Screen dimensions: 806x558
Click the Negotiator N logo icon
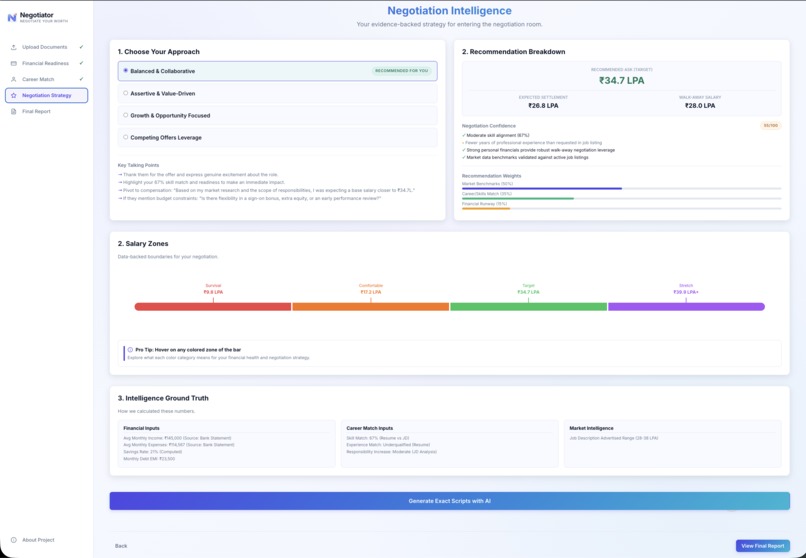point(12,18)
